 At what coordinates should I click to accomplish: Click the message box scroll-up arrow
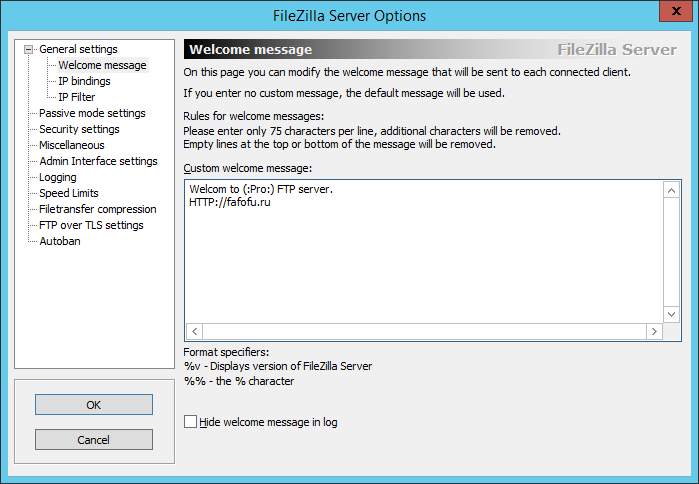[x=671, y=191]
